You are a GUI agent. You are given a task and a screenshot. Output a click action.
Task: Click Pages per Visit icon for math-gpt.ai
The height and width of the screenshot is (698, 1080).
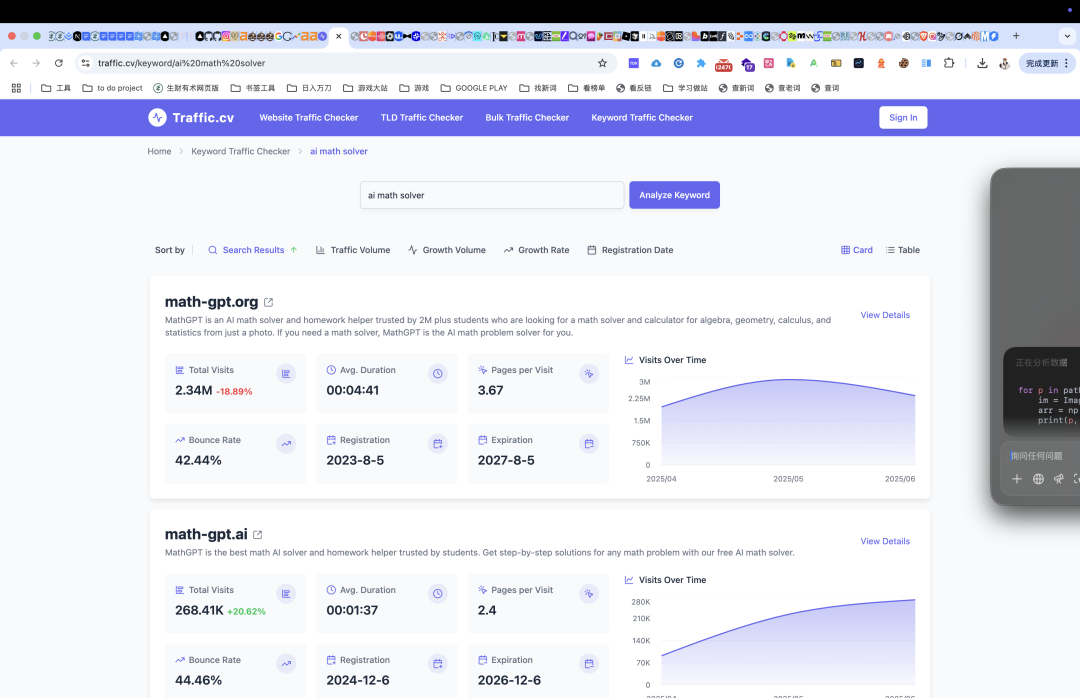[x=589, y=593]
